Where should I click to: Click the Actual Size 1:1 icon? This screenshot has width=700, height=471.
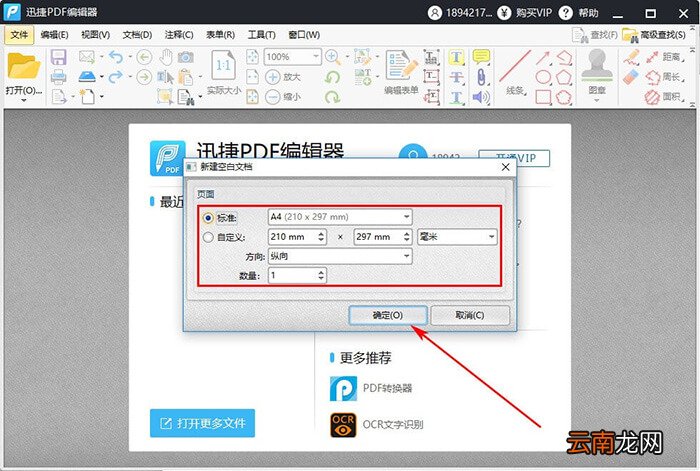(x=224, y=73)
